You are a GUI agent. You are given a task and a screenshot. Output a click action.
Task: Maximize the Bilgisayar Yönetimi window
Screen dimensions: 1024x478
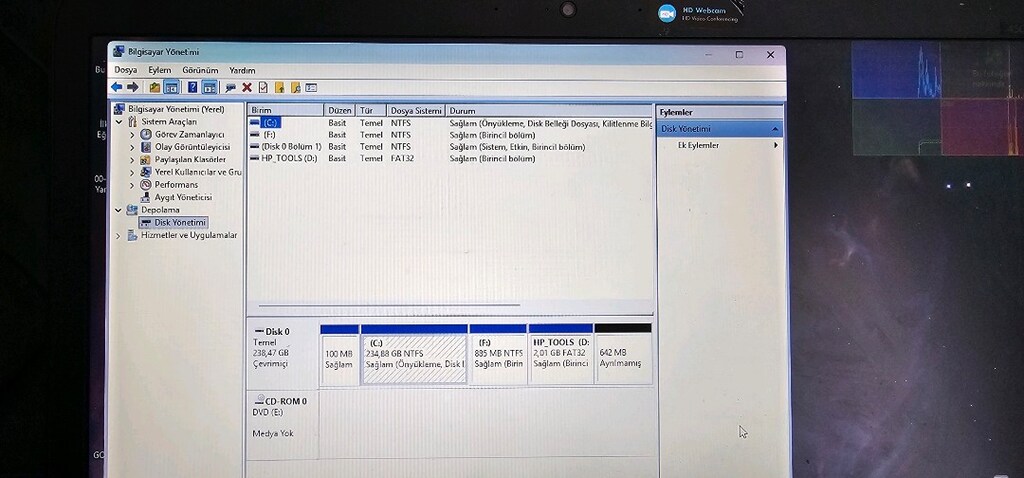[x=739, y=55]
